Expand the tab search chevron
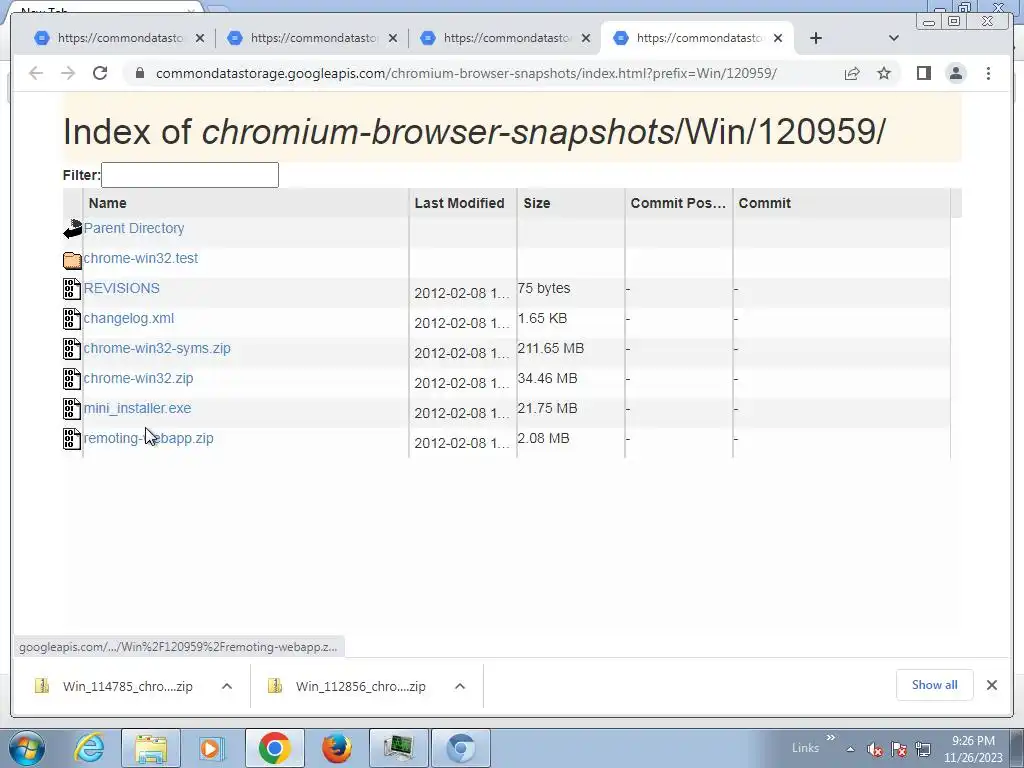 [893, 39]
